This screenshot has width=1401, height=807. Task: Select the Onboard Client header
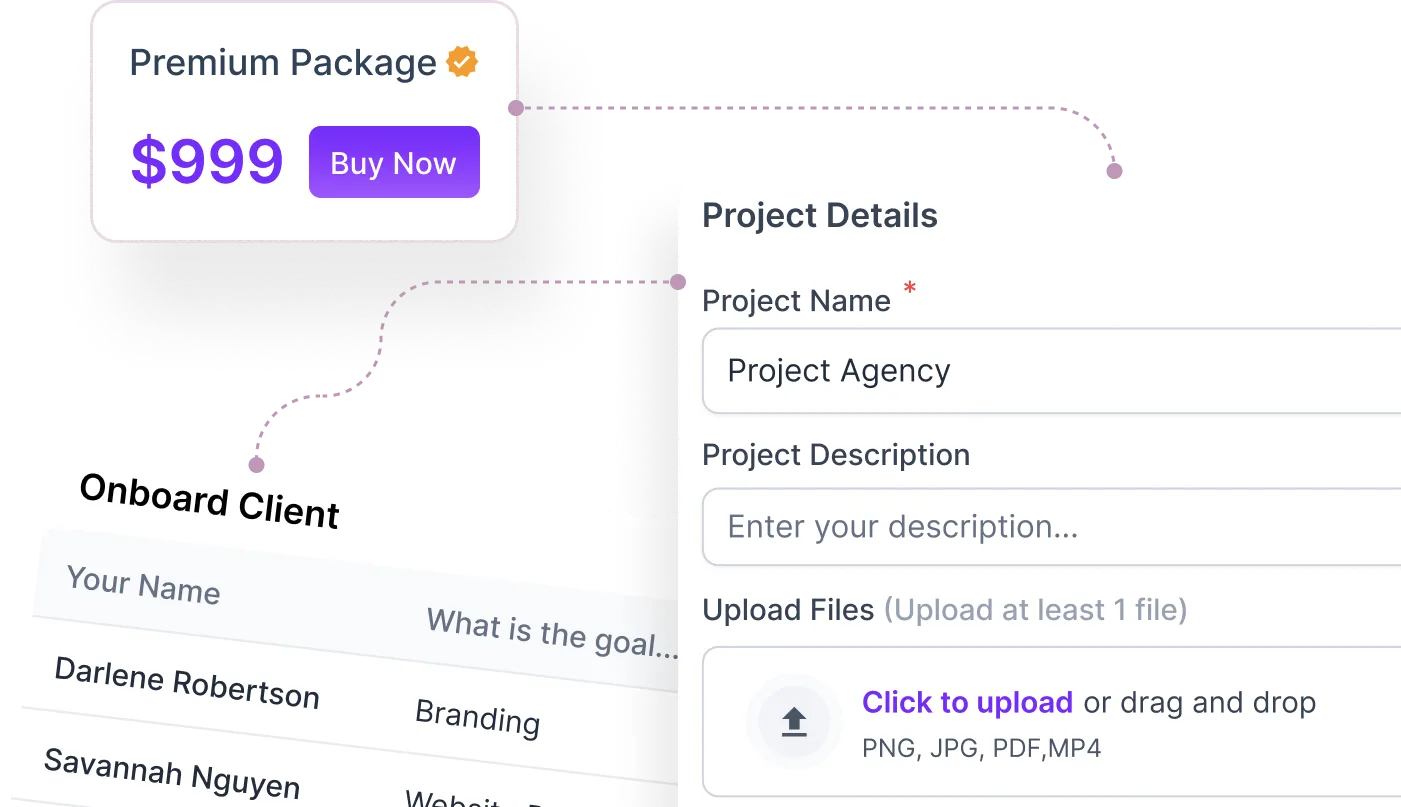pos(208,500)
